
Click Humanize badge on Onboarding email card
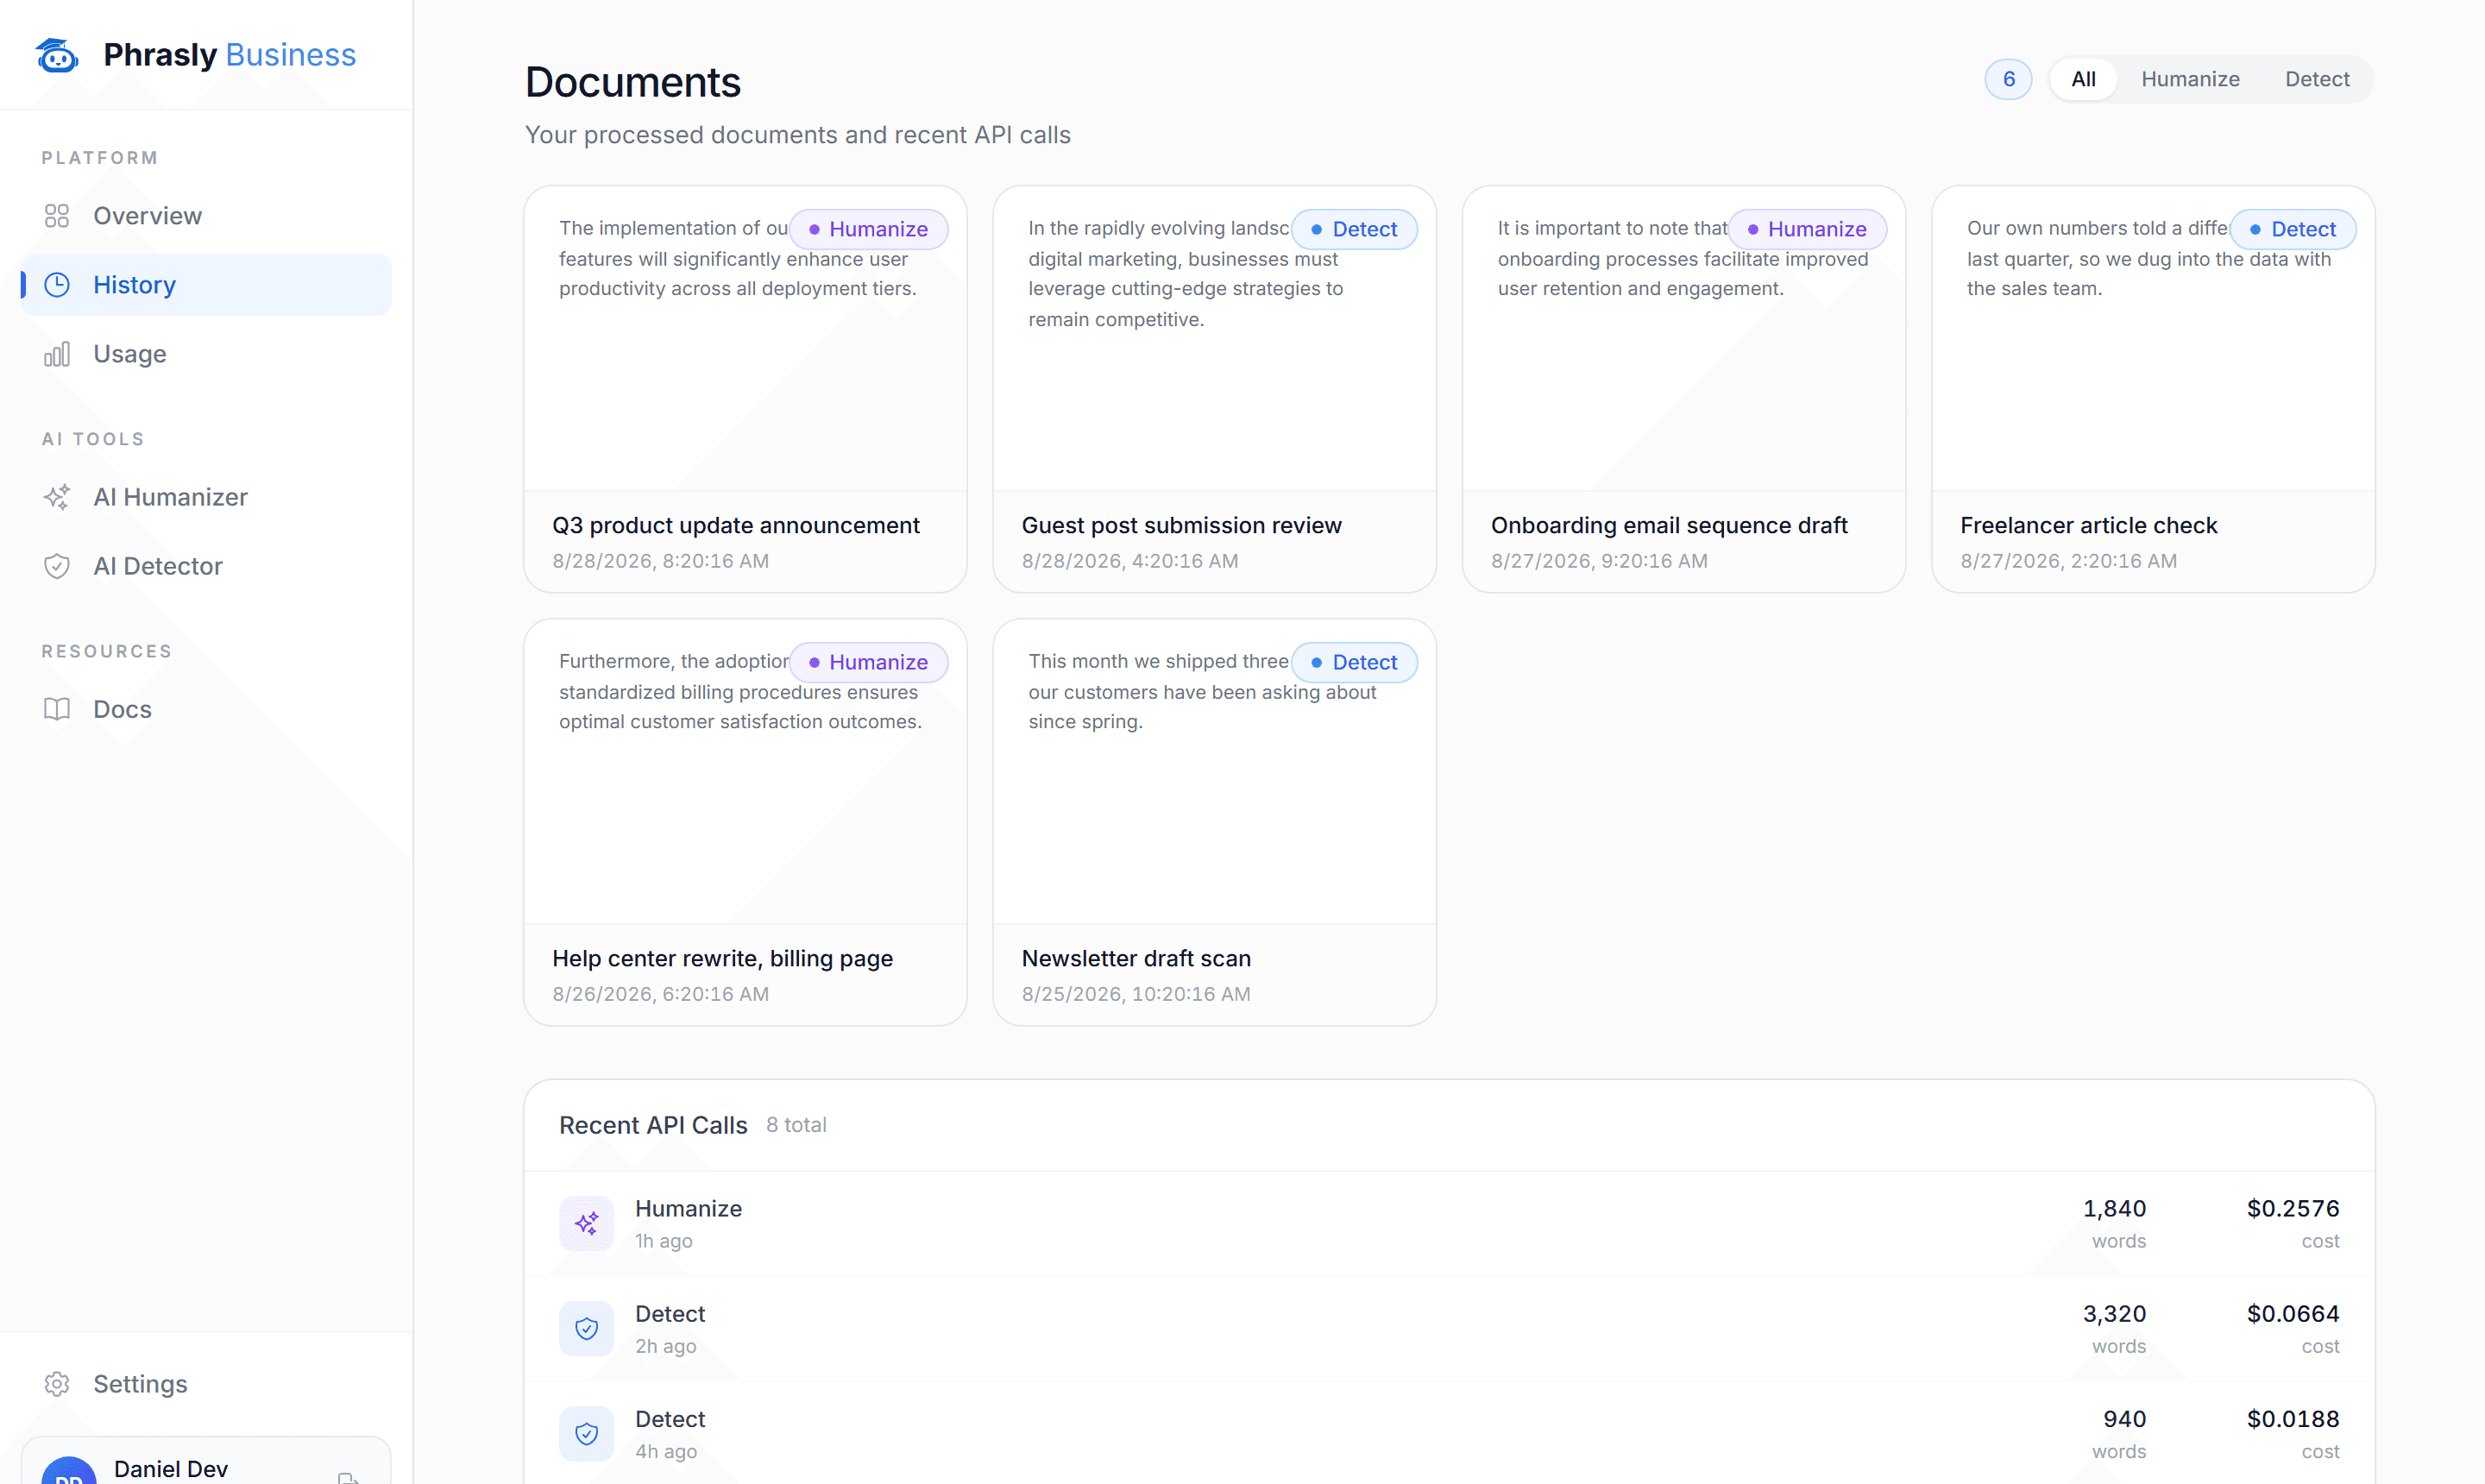click(1807, 229)
